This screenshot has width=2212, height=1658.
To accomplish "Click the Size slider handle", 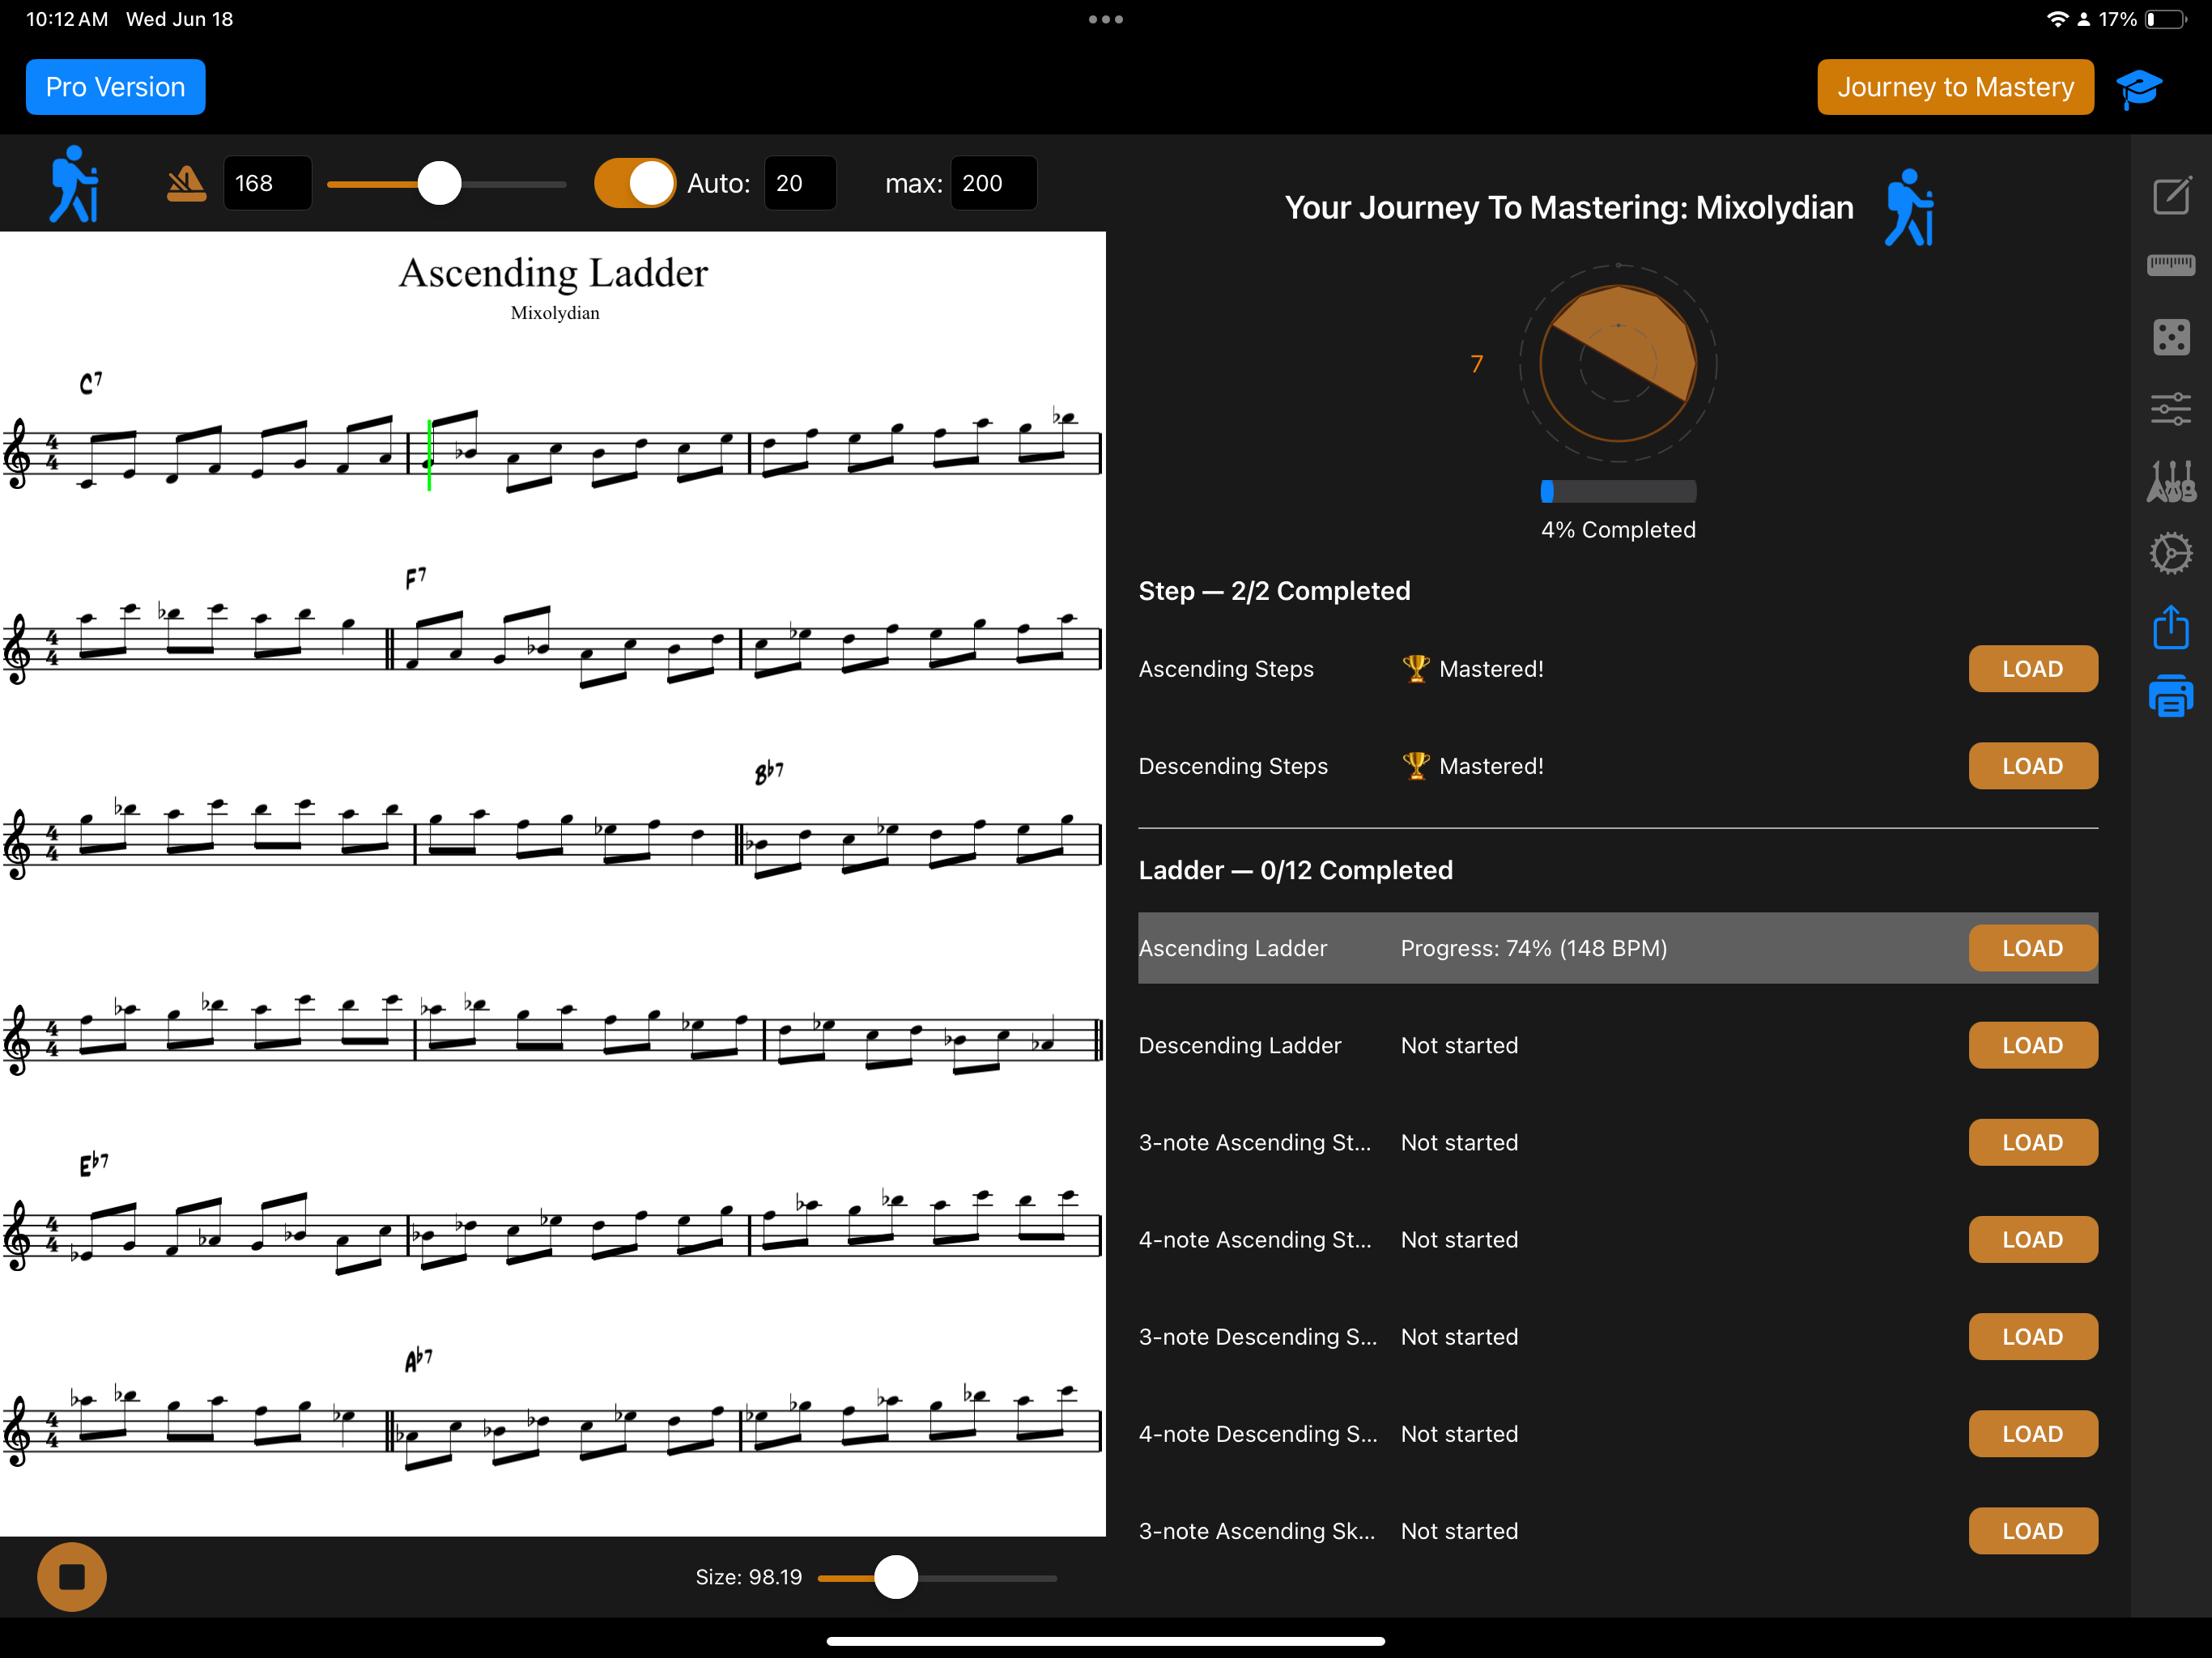I will (x=896, y=1577).
